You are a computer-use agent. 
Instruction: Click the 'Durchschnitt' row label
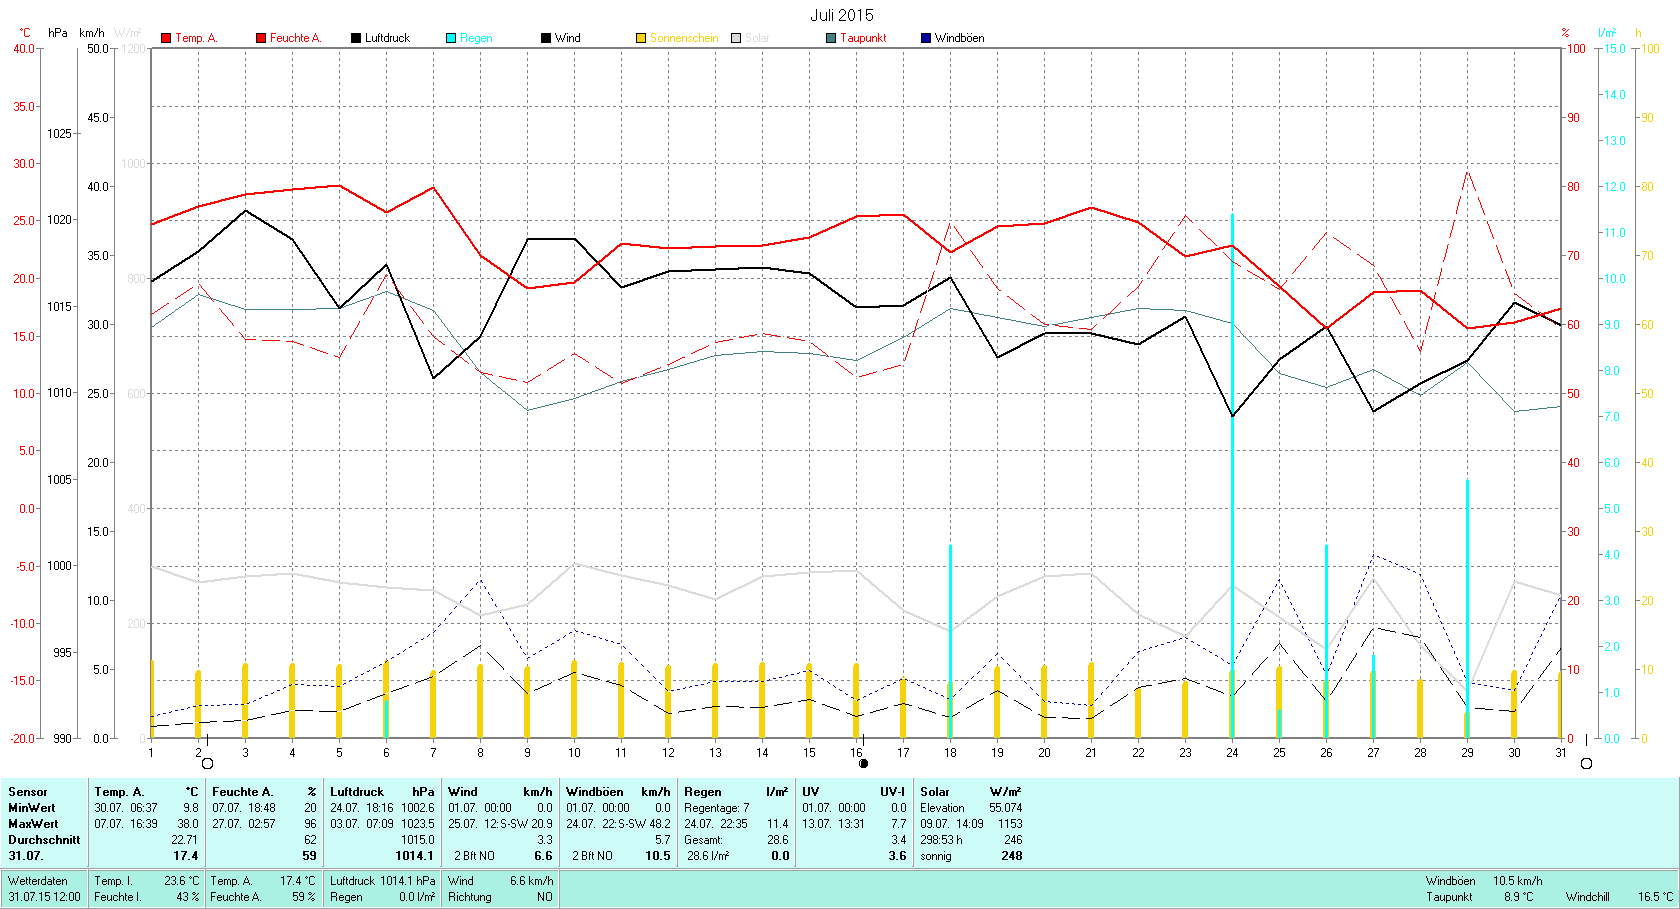tap(44, 840)
